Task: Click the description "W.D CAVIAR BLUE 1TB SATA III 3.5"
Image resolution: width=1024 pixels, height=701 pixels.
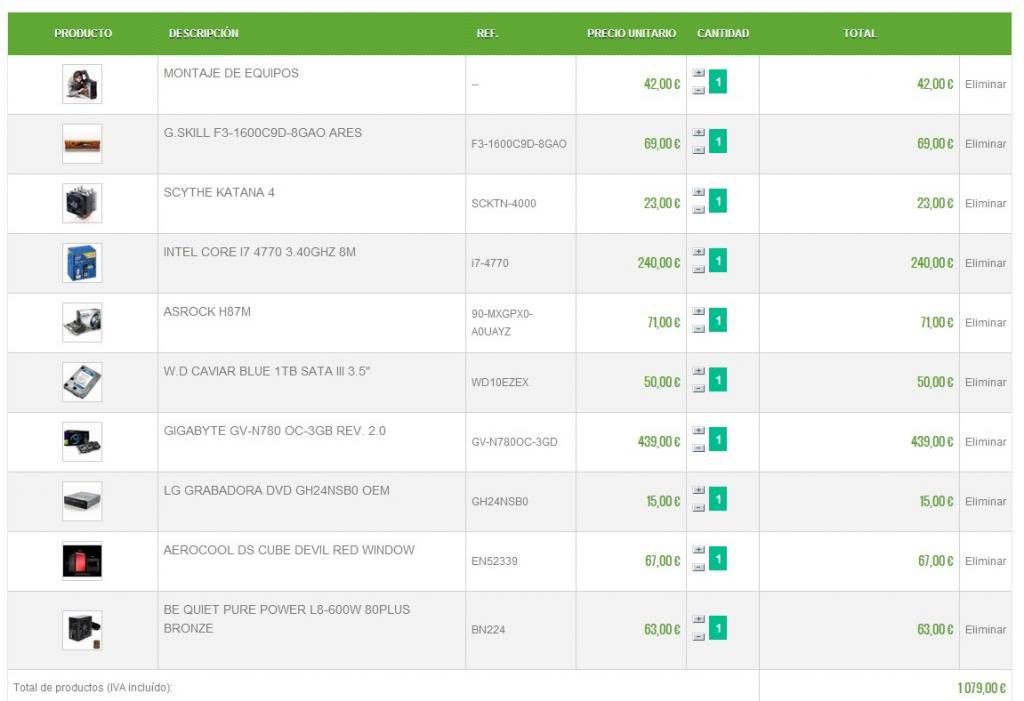Action: [266, 371]
